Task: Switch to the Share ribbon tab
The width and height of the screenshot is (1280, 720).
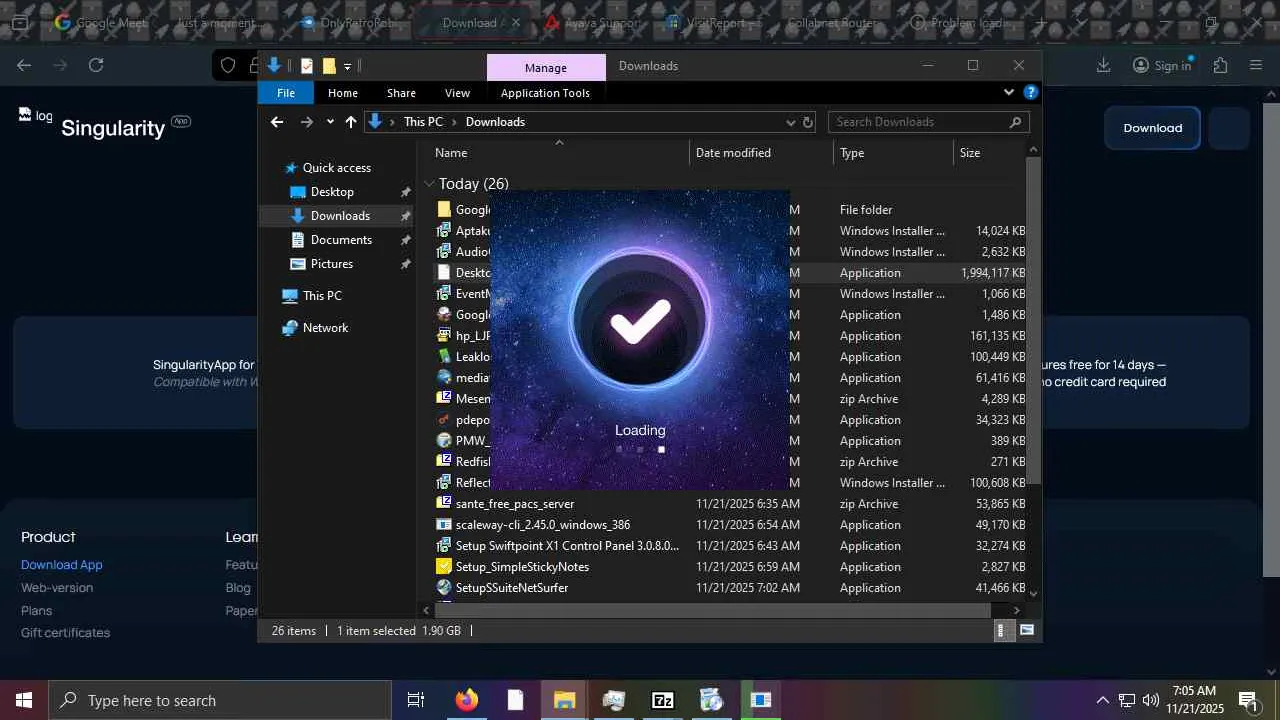Action: point(401,93)
